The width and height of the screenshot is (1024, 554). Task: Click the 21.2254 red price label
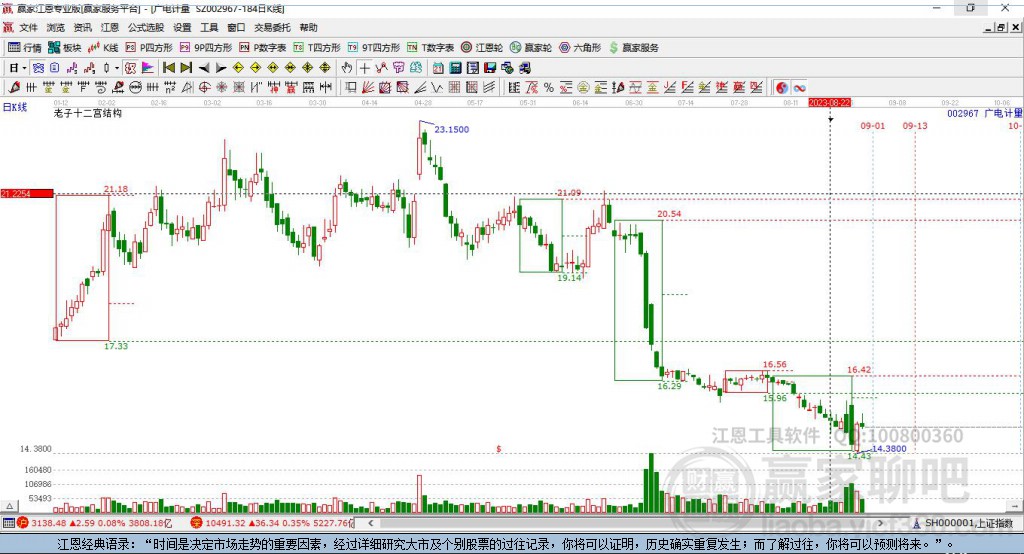tap(27, 193)
